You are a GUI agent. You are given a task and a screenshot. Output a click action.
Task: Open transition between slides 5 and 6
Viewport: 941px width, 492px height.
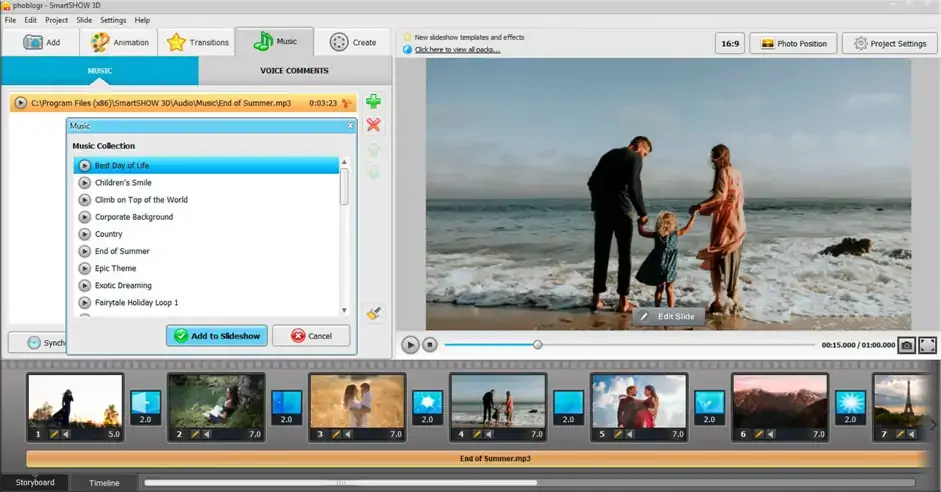click(x=709, y=407)
